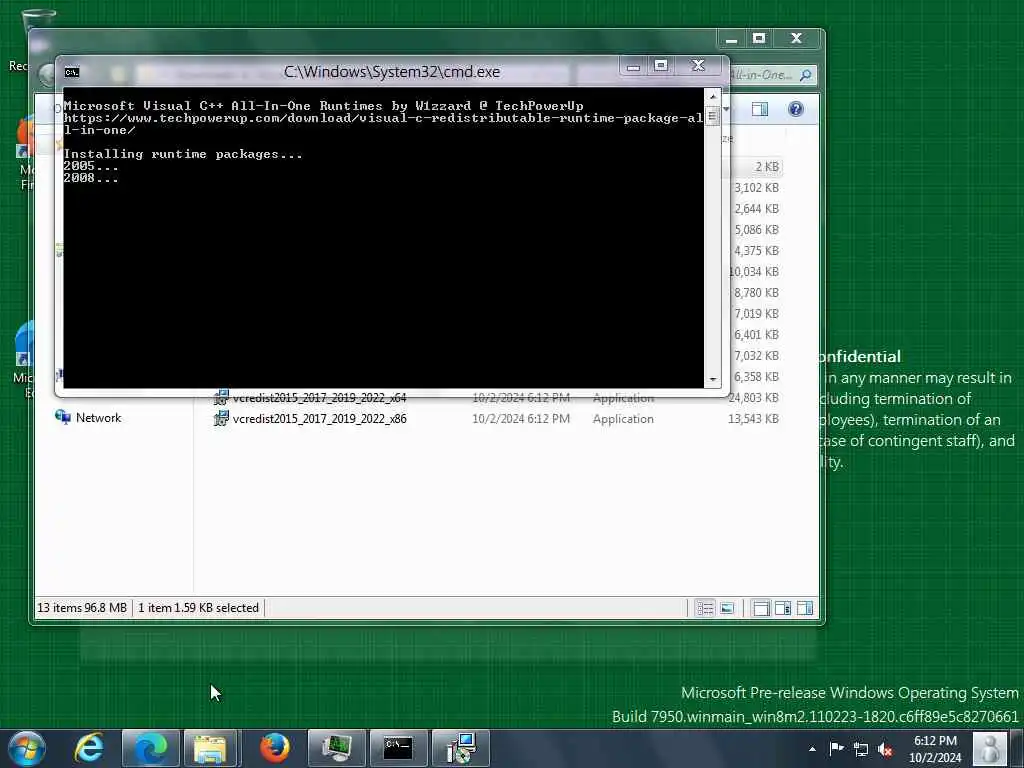Click the Explorer search magnifier icon
Image resolution: width=1024 pixels, height=768 pixels.
[x=806, y=75]
